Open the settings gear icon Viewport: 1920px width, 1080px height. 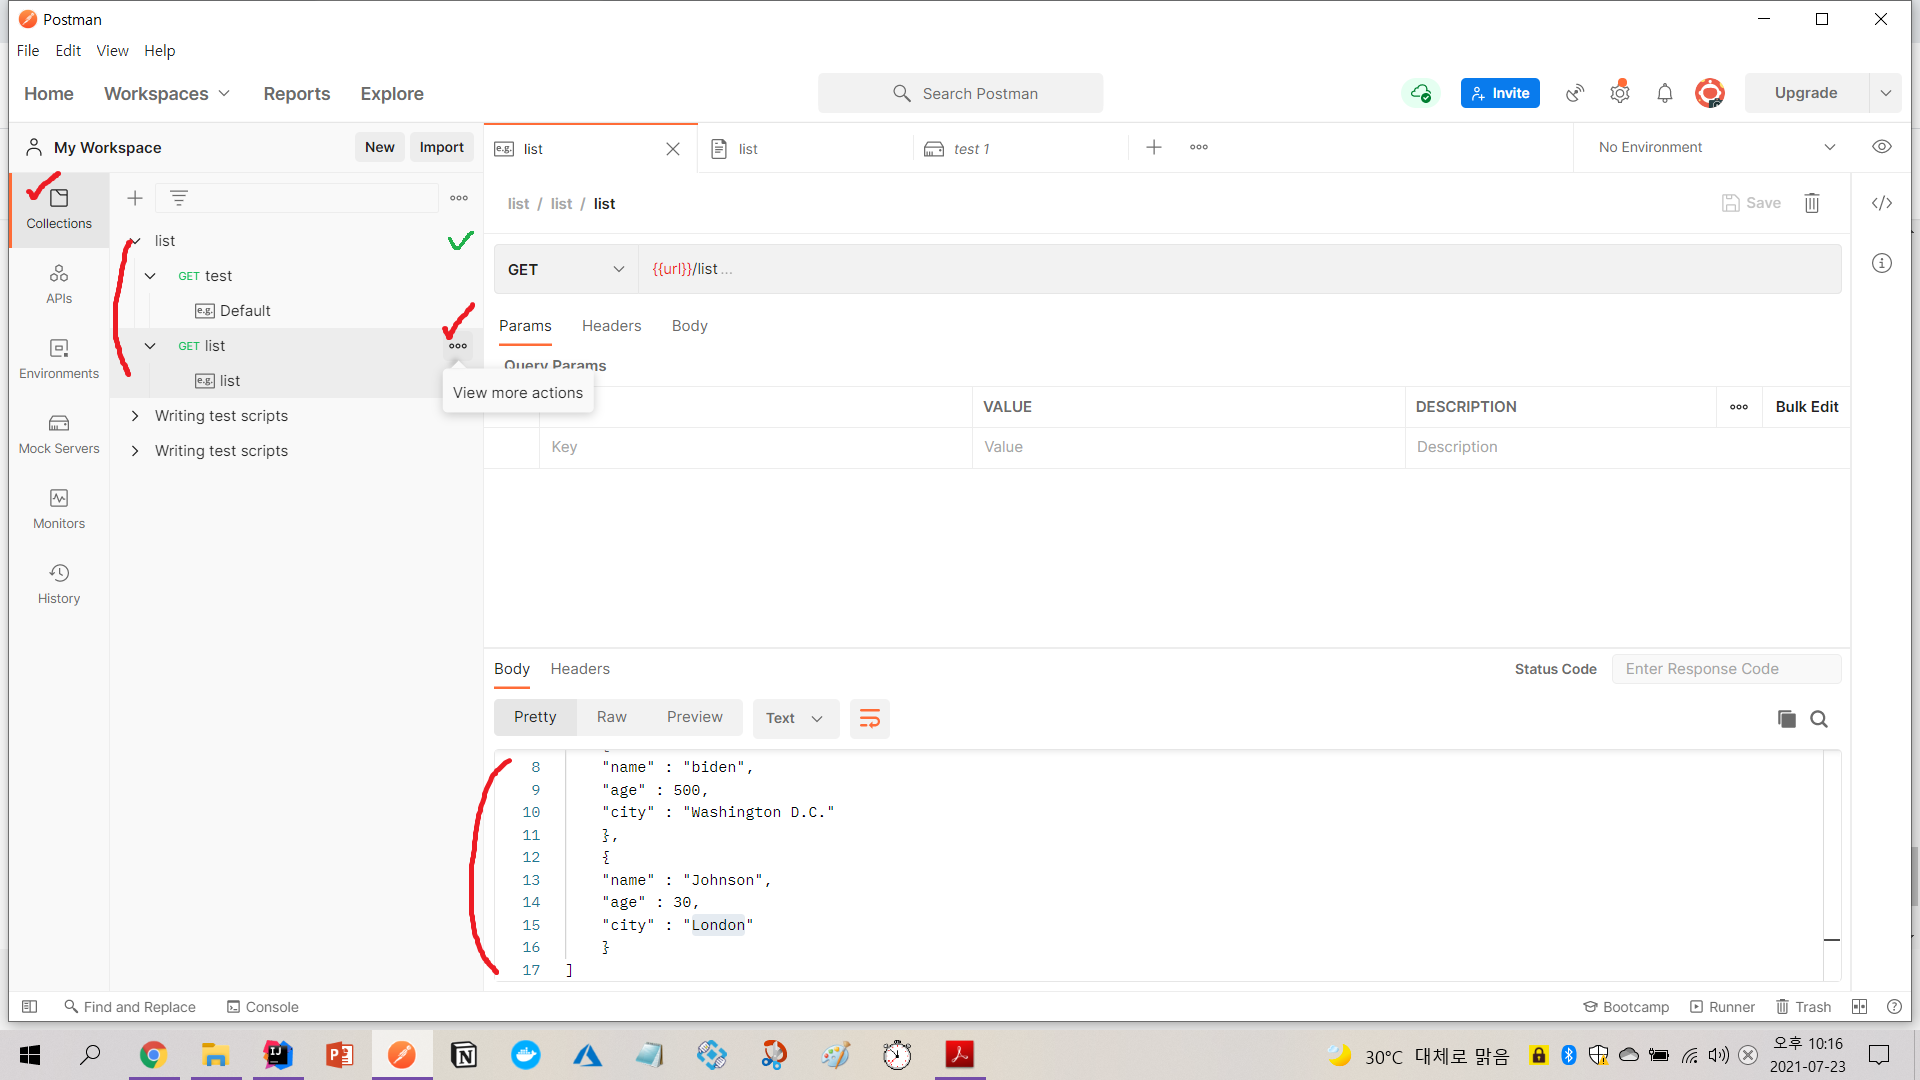pos(1619,93)
